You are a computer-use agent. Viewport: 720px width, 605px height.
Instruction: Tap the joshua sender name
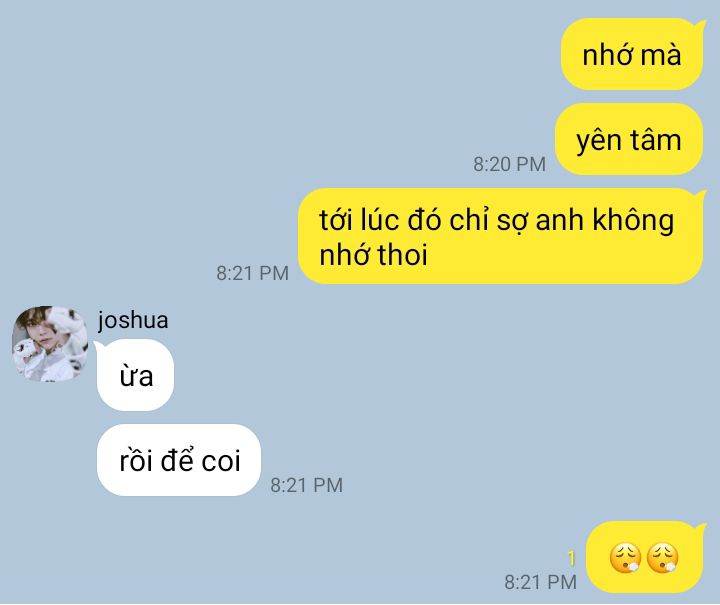(133, 320)
